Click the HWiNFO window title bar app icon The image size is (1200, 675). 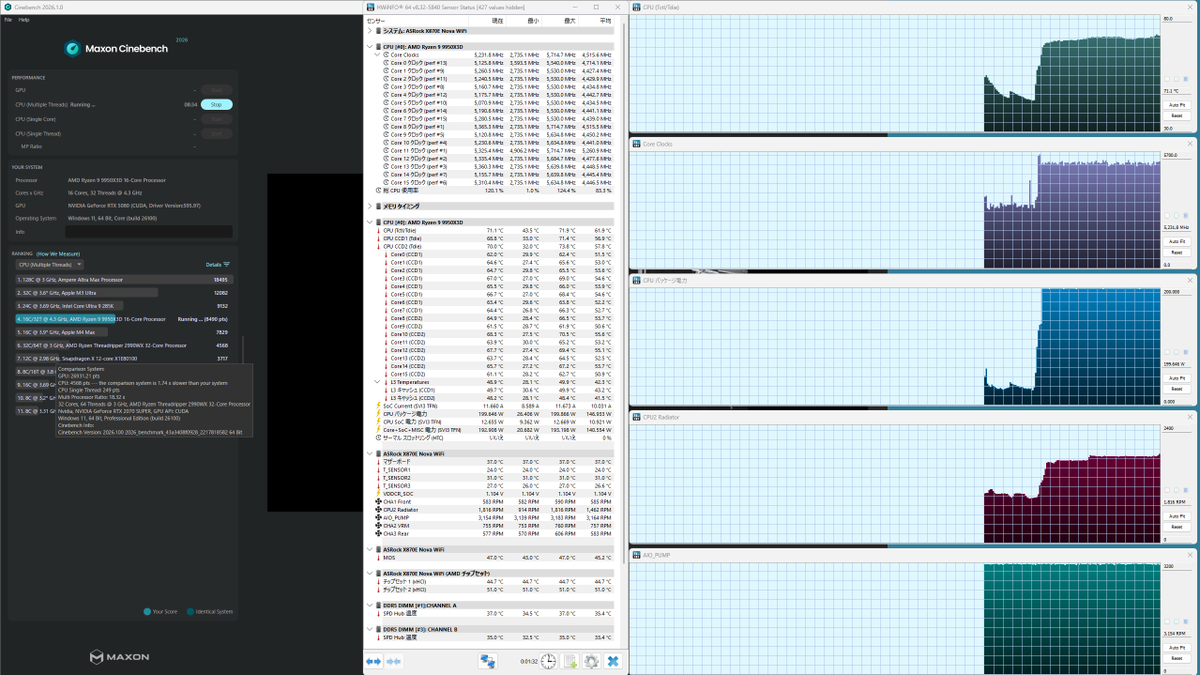click(371, 7)
